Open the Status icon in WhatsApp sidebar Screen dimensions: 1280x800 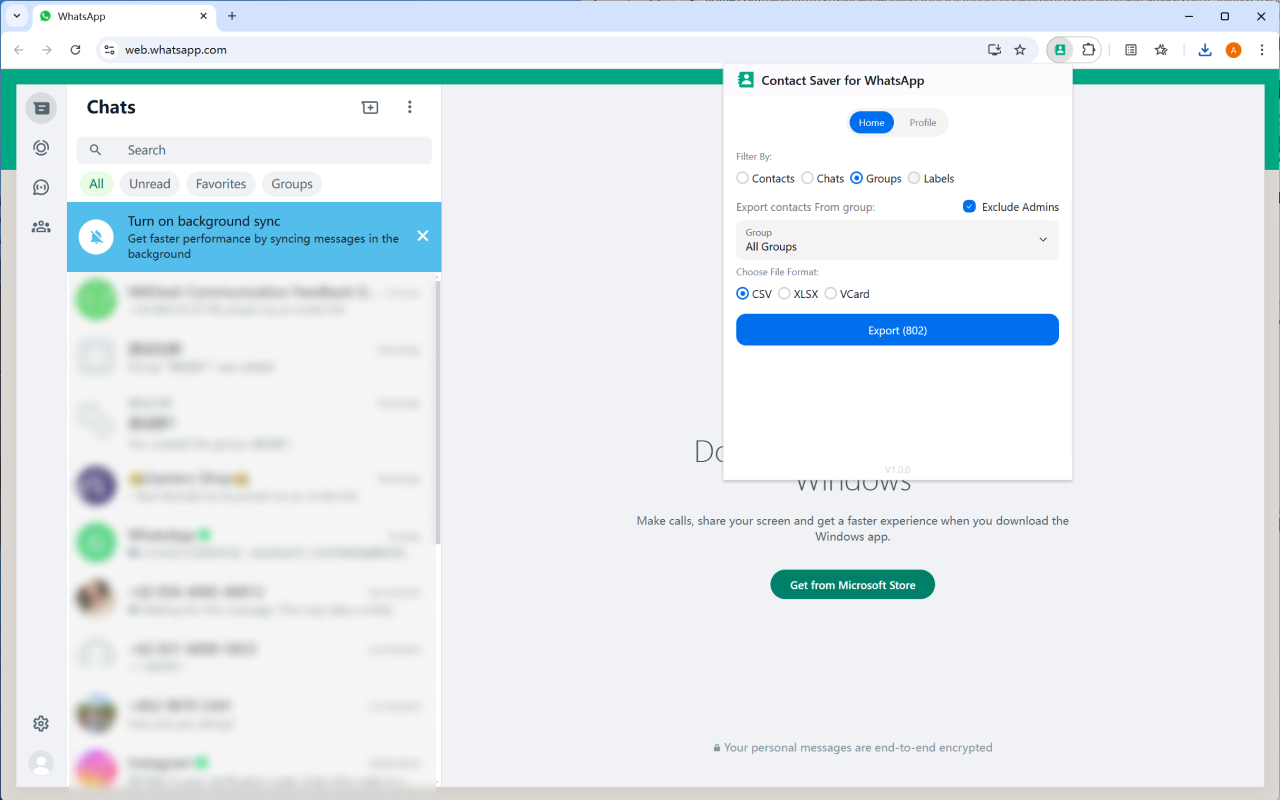coord(41,148)
